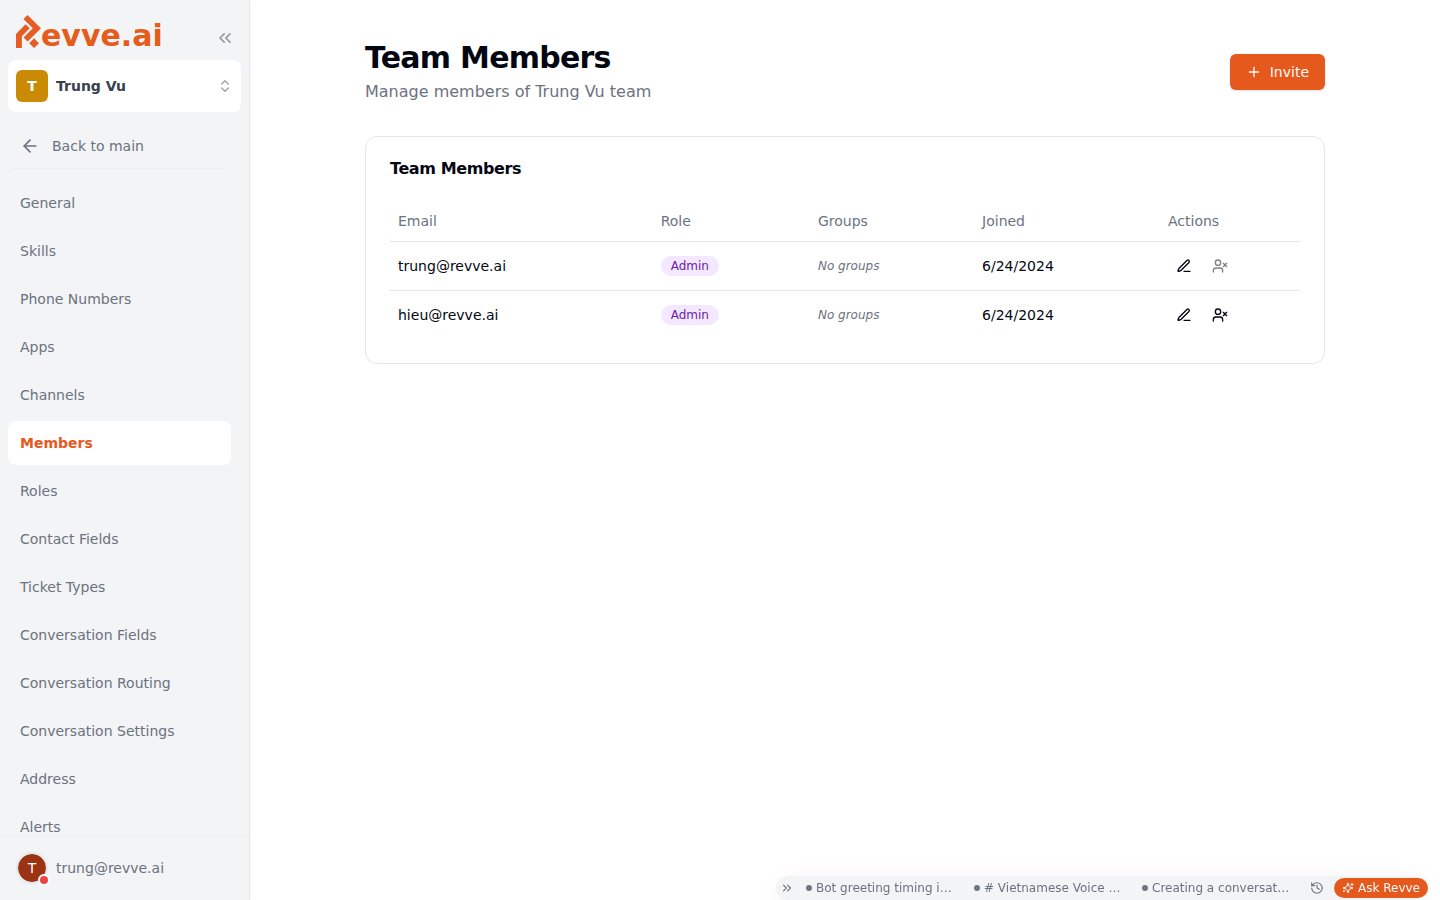Open chat history clock icon
Screen dimensions: 1440x900
(x=1317, y=888)
